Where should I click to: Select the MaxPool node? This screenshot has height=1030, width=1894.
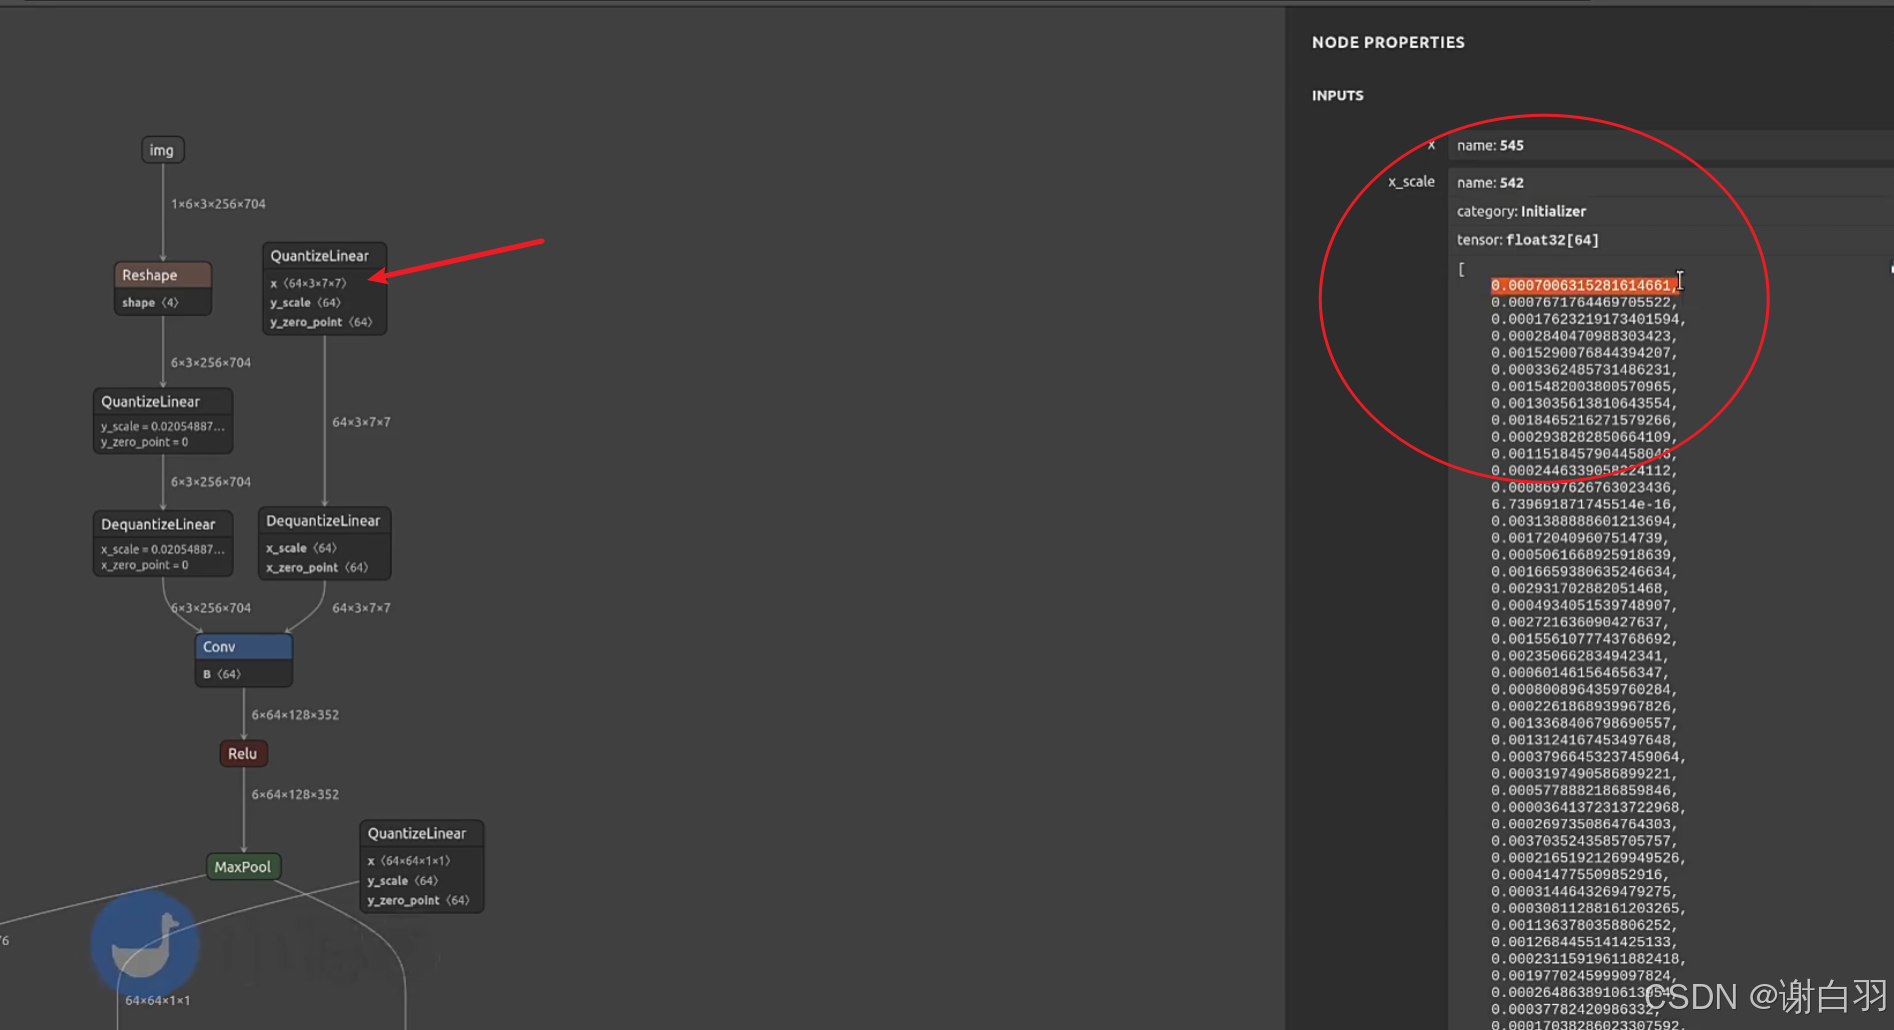point(243,867)
